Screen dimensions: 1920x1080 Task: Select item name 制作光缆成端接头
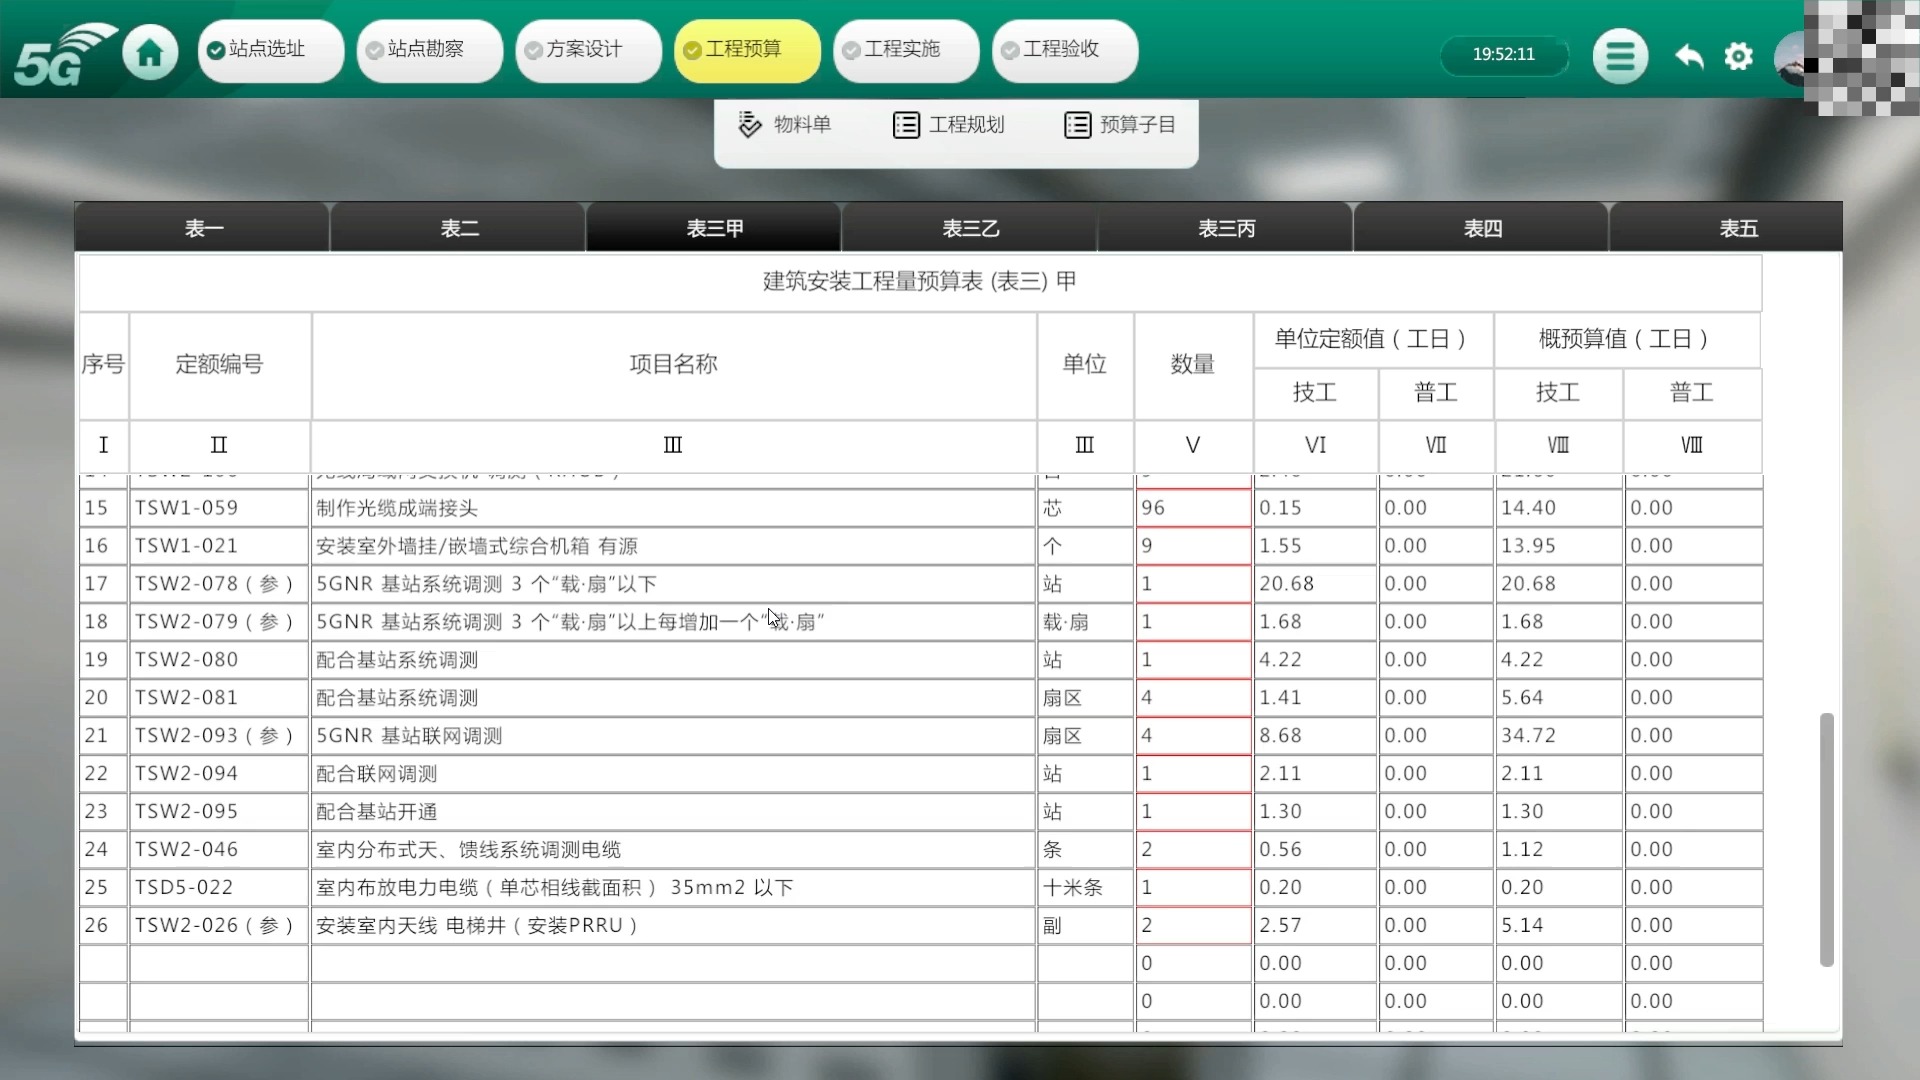click(397, 508)
